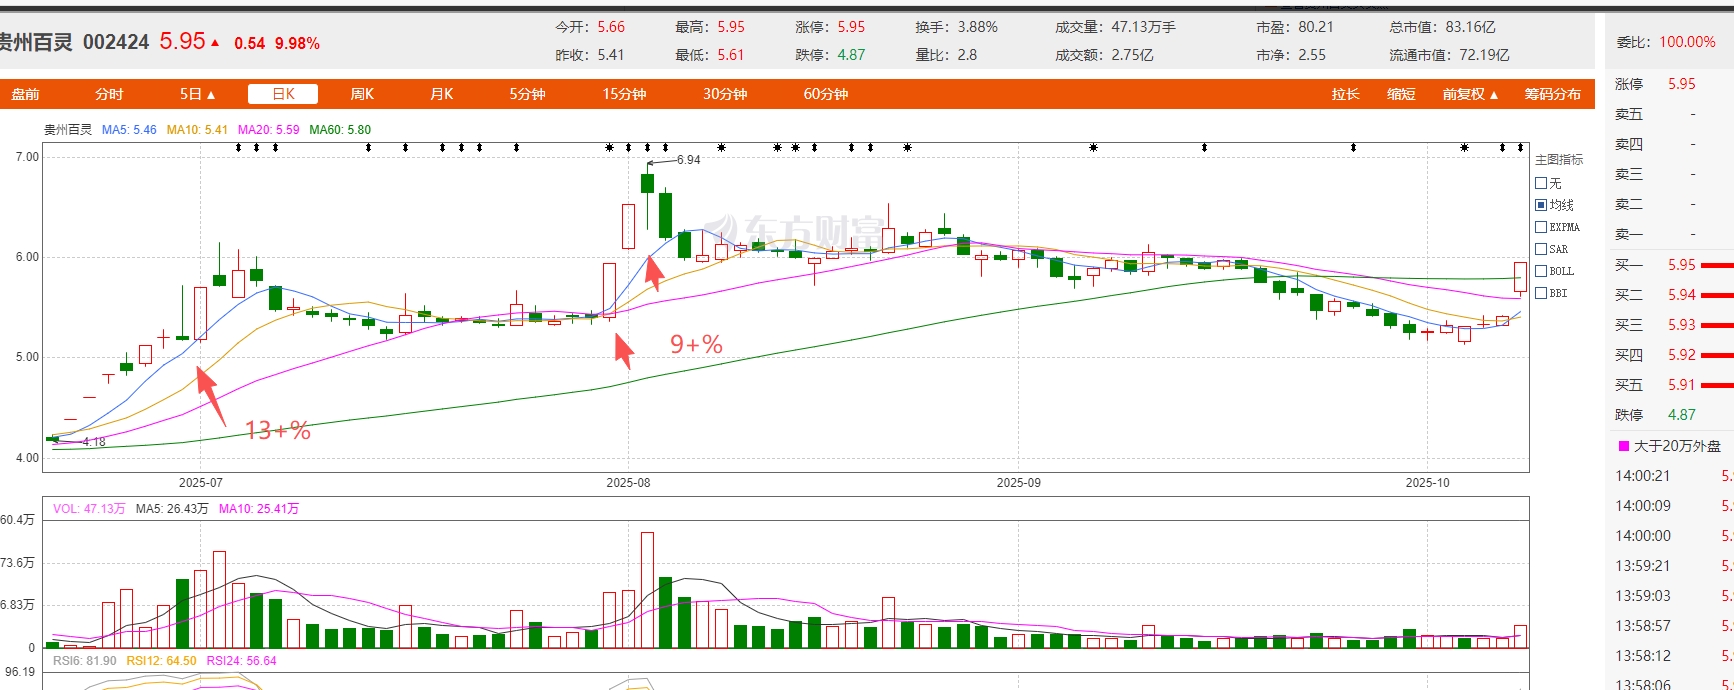Enable the EXPMA indicator checkbox
This screenshot has width=1734, height=690.
point(1541,227)
